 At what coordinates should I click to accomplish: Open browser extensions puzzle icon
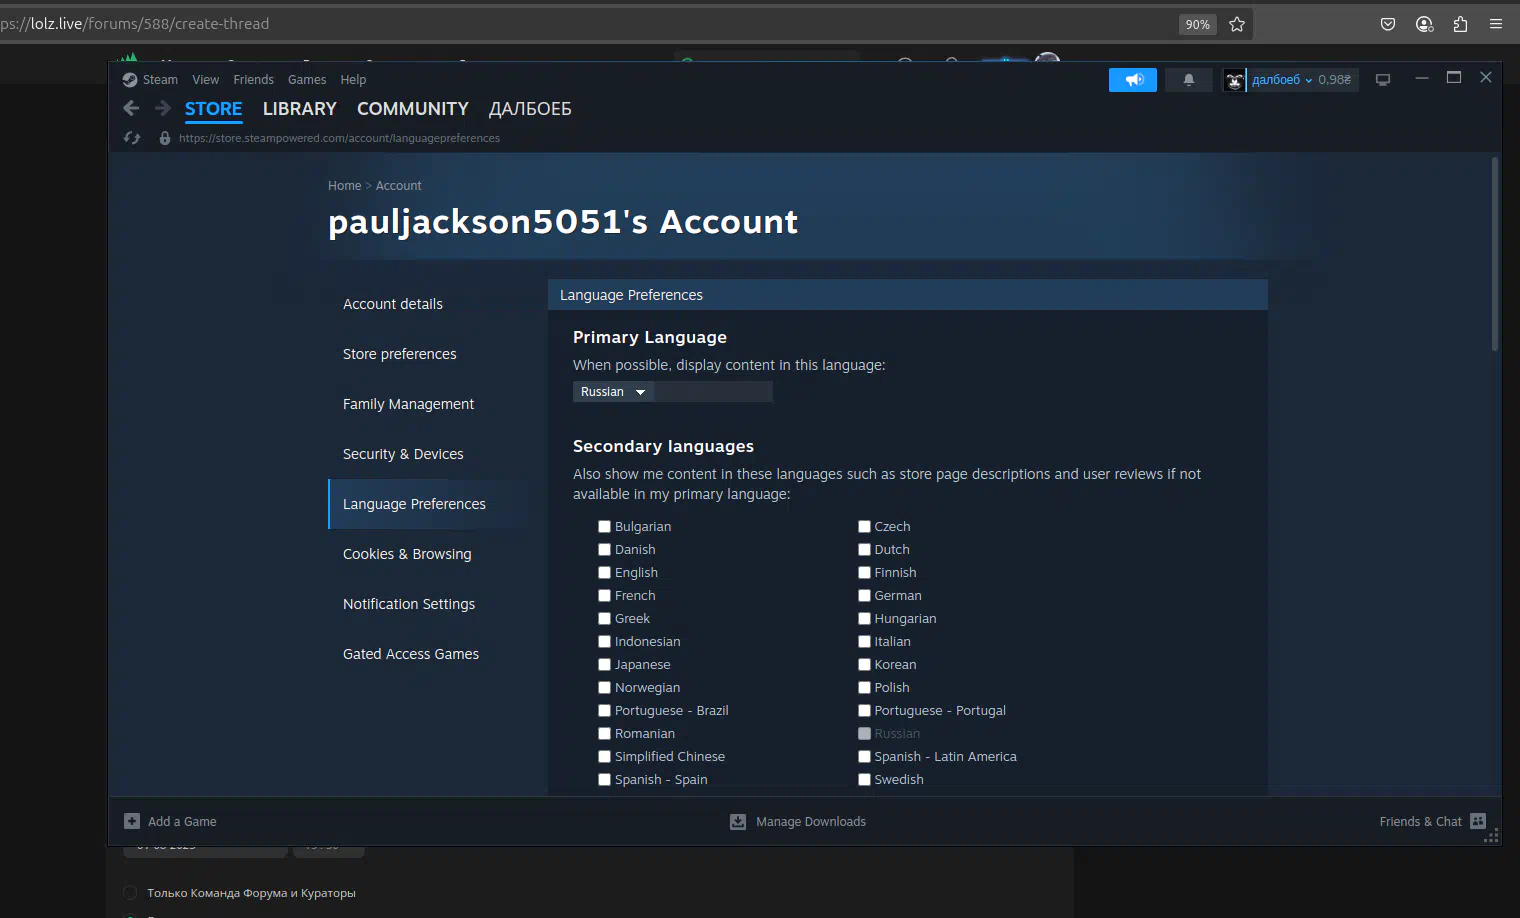click(1460, 24)
